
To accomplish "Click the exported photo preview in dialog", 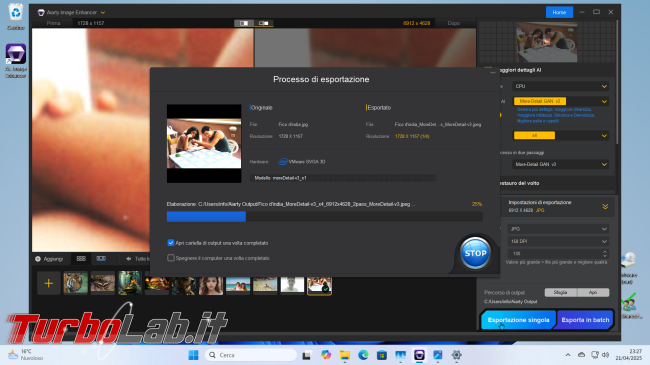I will pos(204,144).
